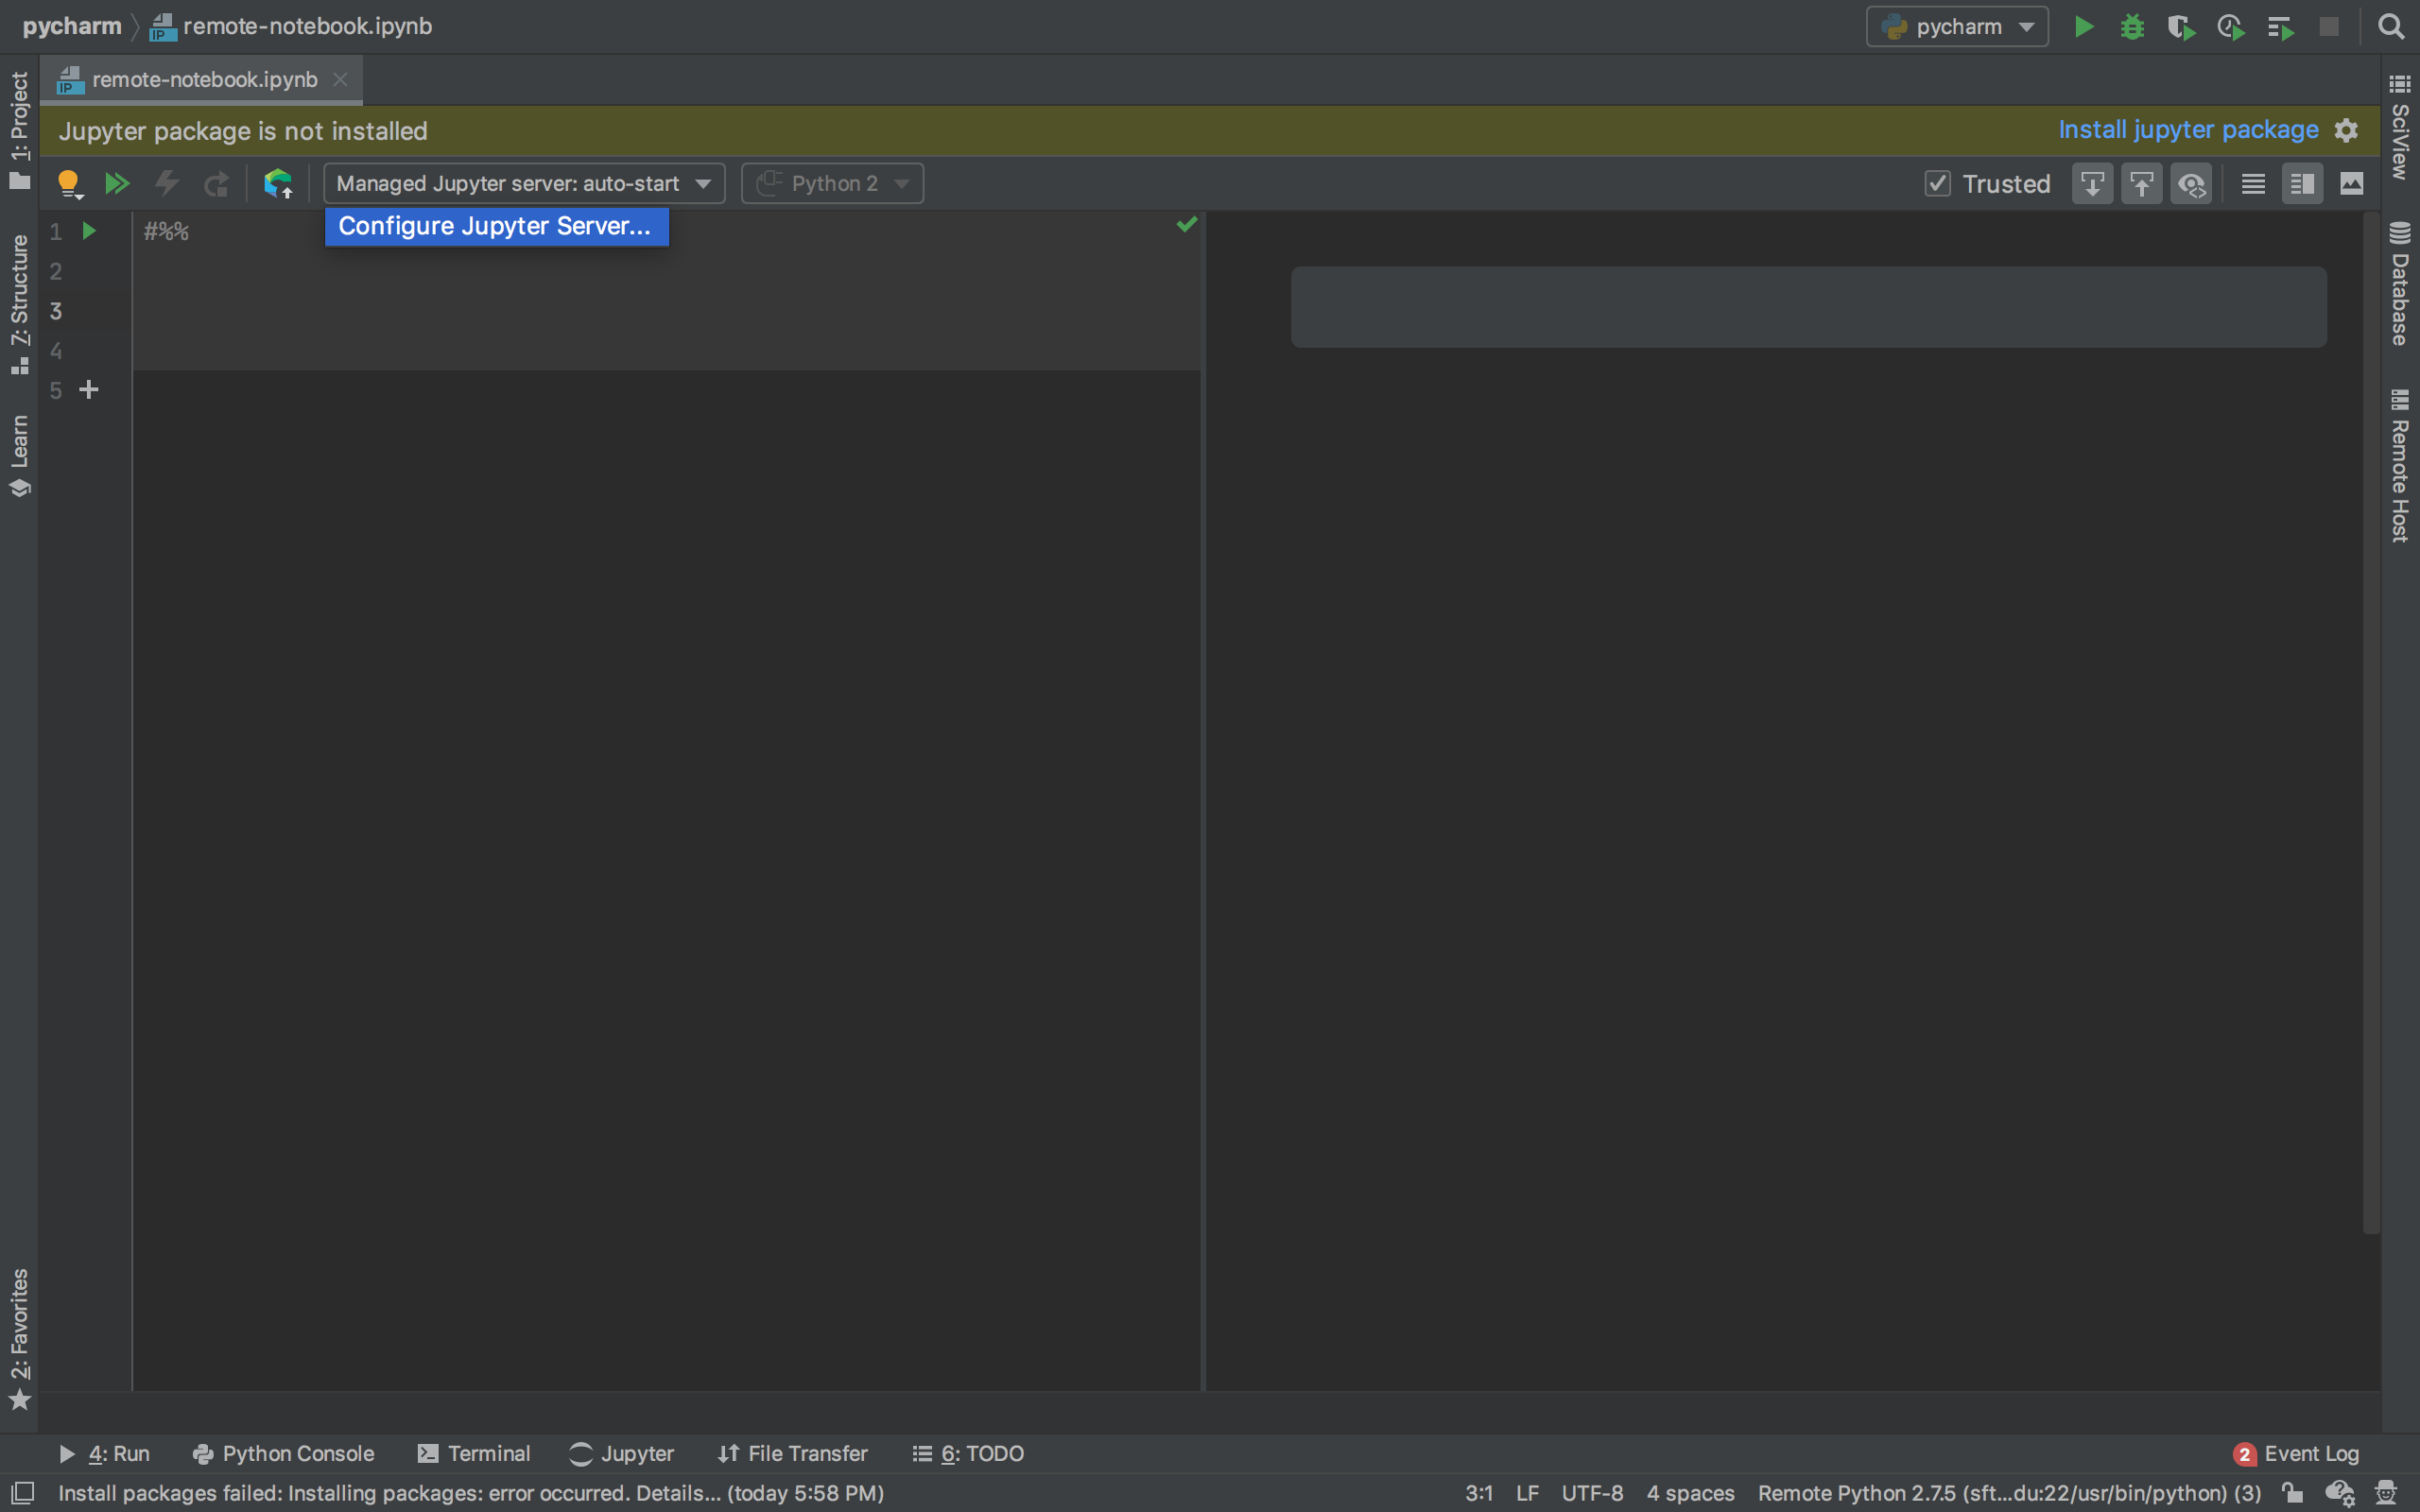Open the Database side panel

pos(2400,283)
